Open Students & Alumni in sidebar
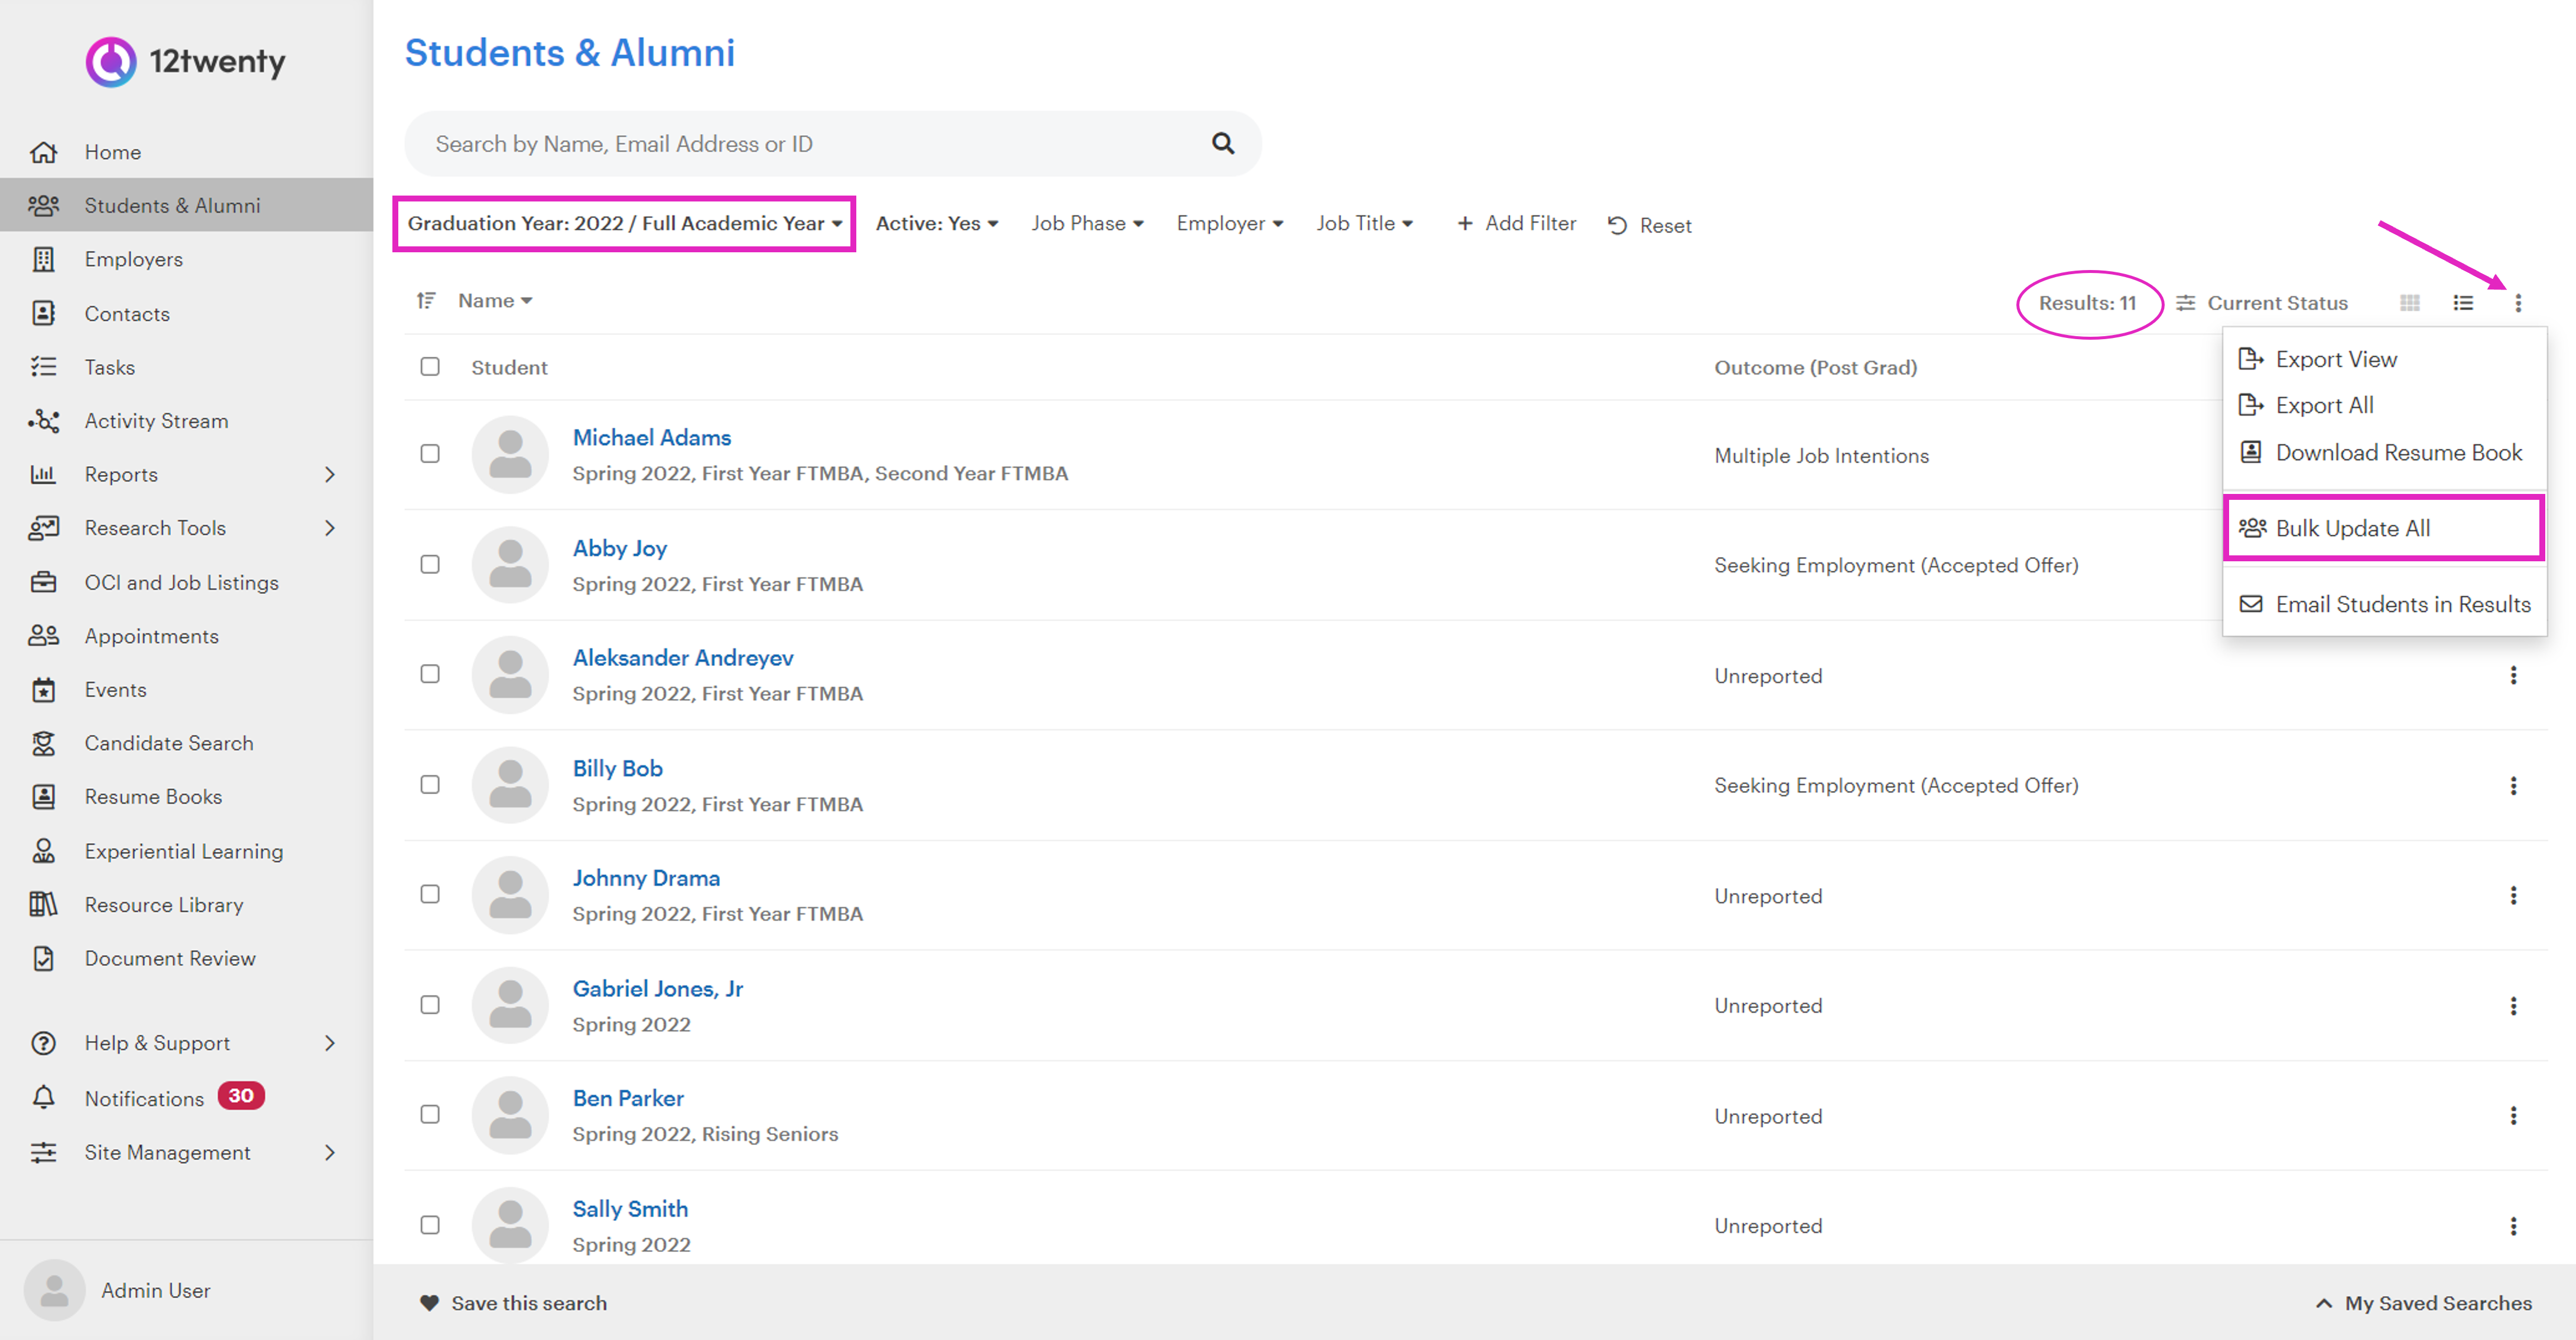Viewport: 2576px width, 1340px height. (x=186, y=205)
